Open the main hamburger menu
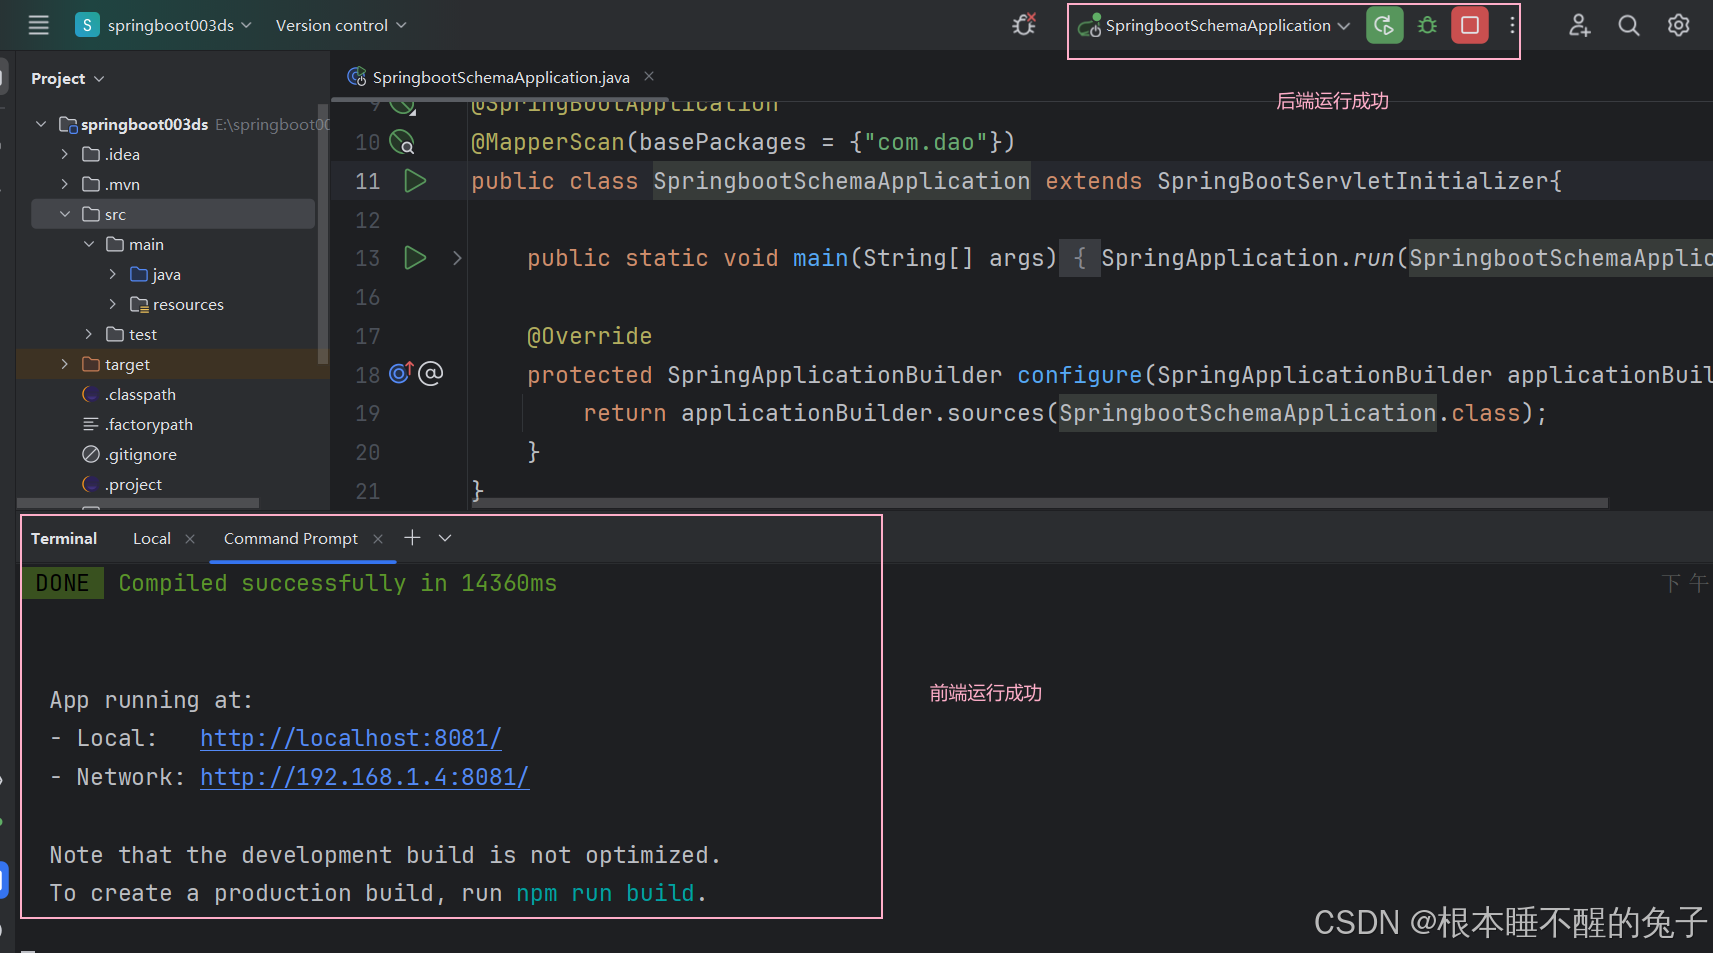 pyautogui.click(x=38, y=25)
